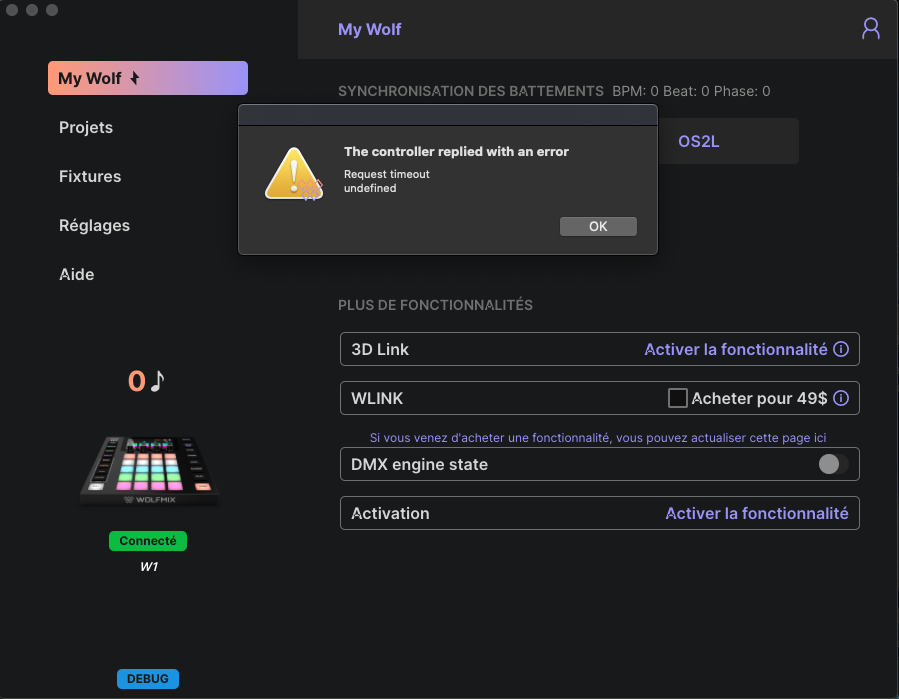Click the green Connecté status badge

148,541
